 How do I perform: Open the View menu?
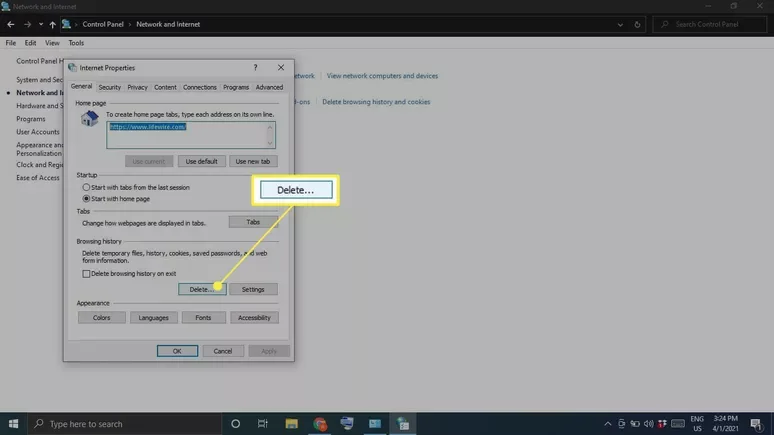(52, 43)
